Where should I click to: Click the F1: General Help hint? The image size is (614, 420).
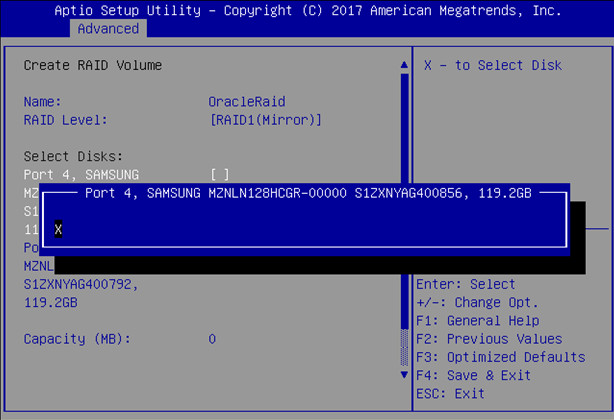pyautogui.click(x=477, y=321)
